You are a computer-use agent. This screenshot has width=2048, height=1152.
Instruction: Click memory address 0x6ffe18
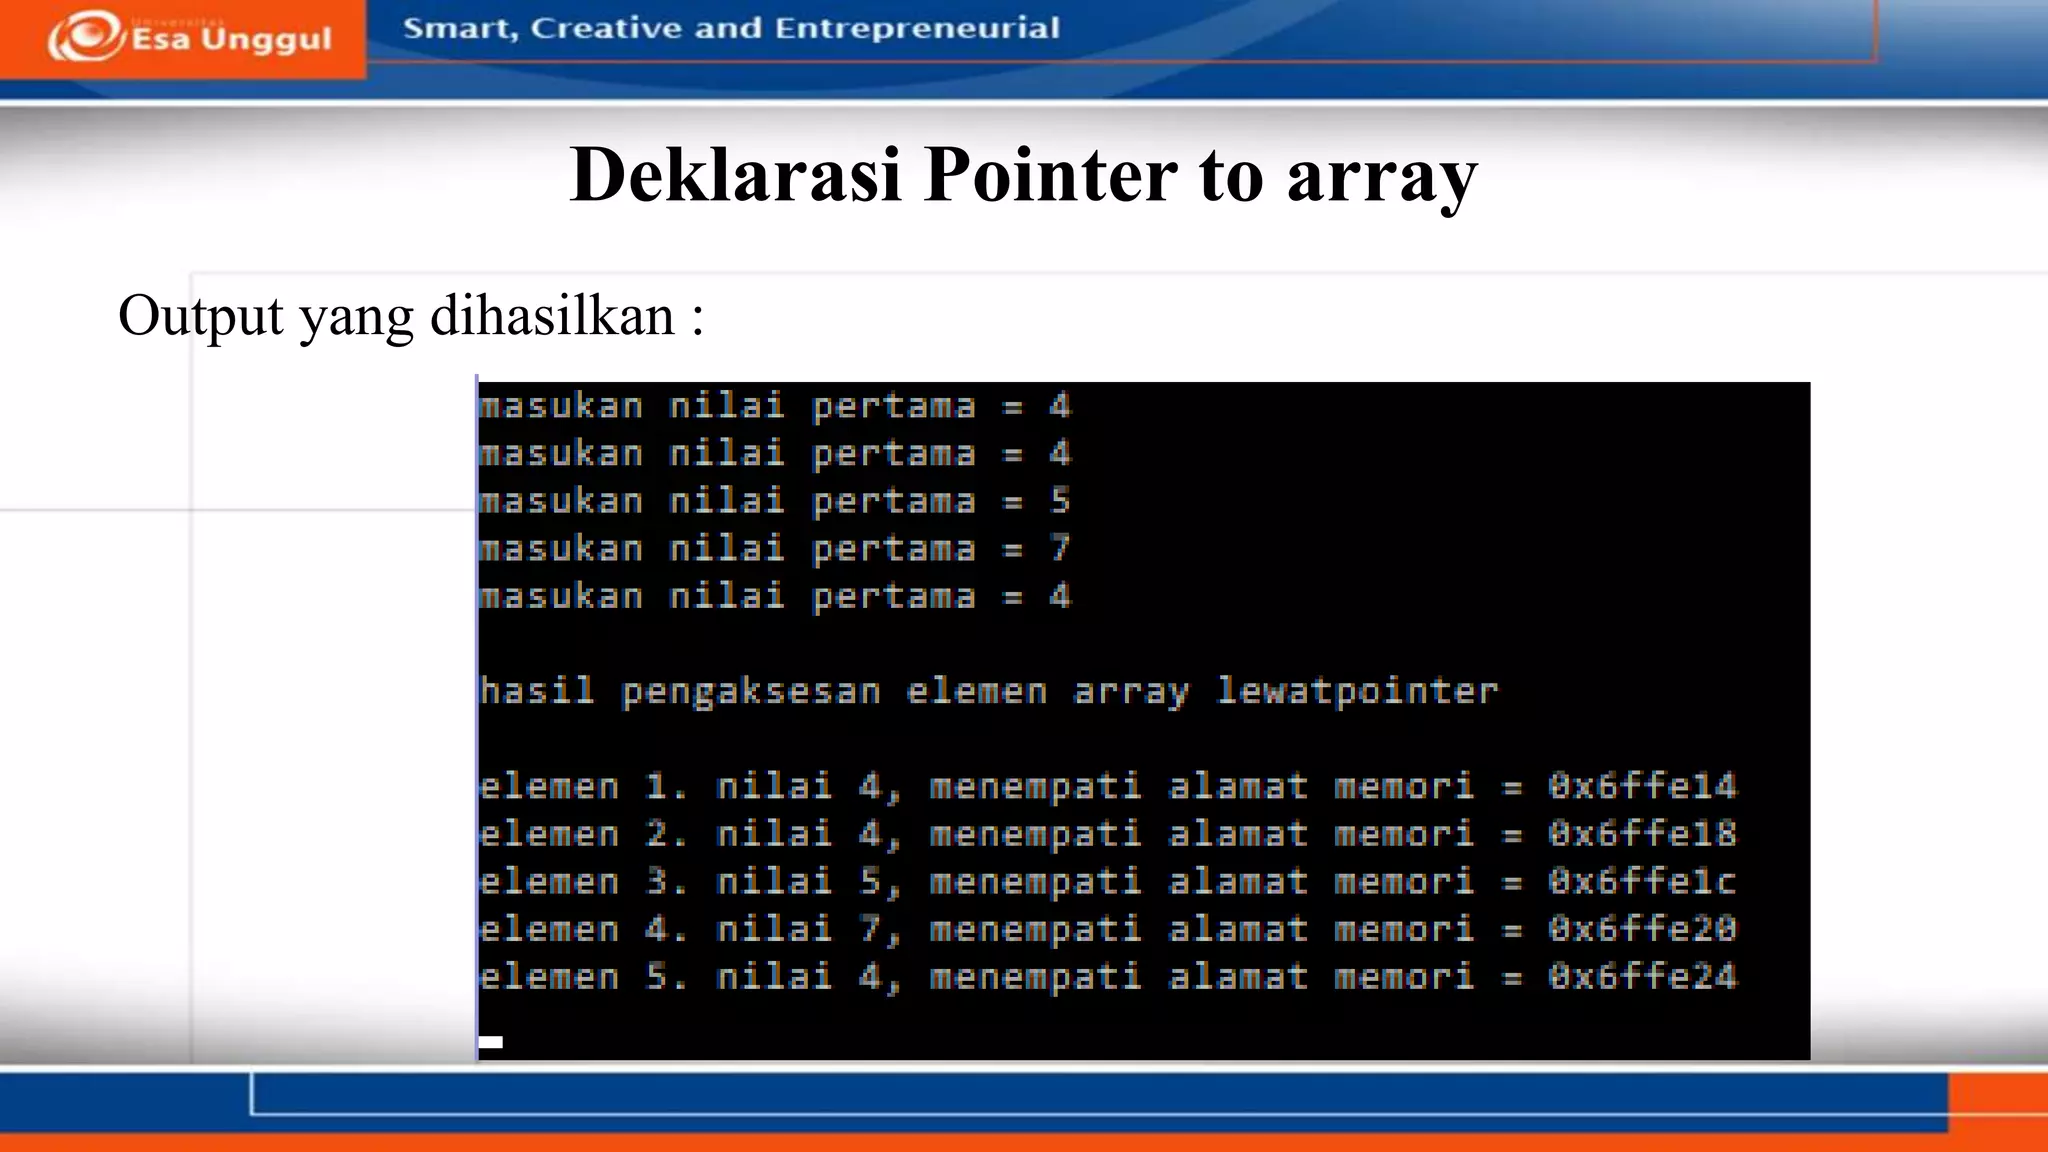point(1643,834)
